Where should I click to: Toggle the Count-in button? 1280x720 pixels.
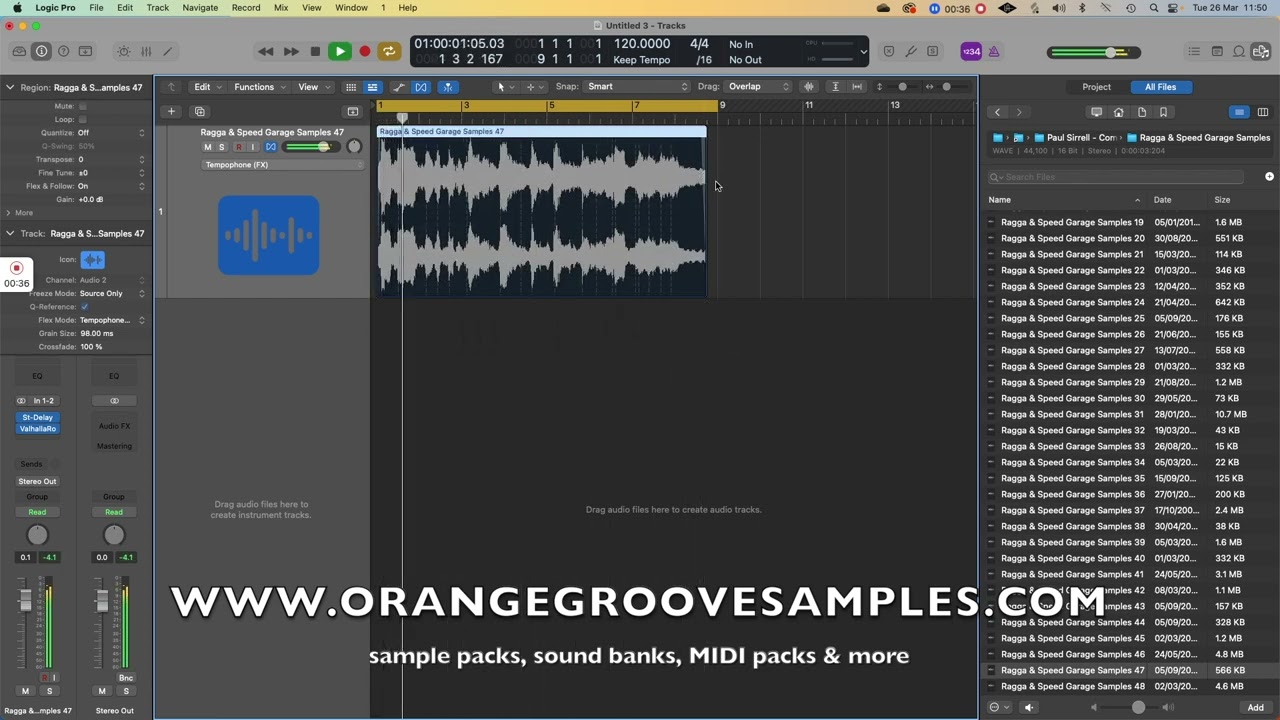[x=971, y=51]
